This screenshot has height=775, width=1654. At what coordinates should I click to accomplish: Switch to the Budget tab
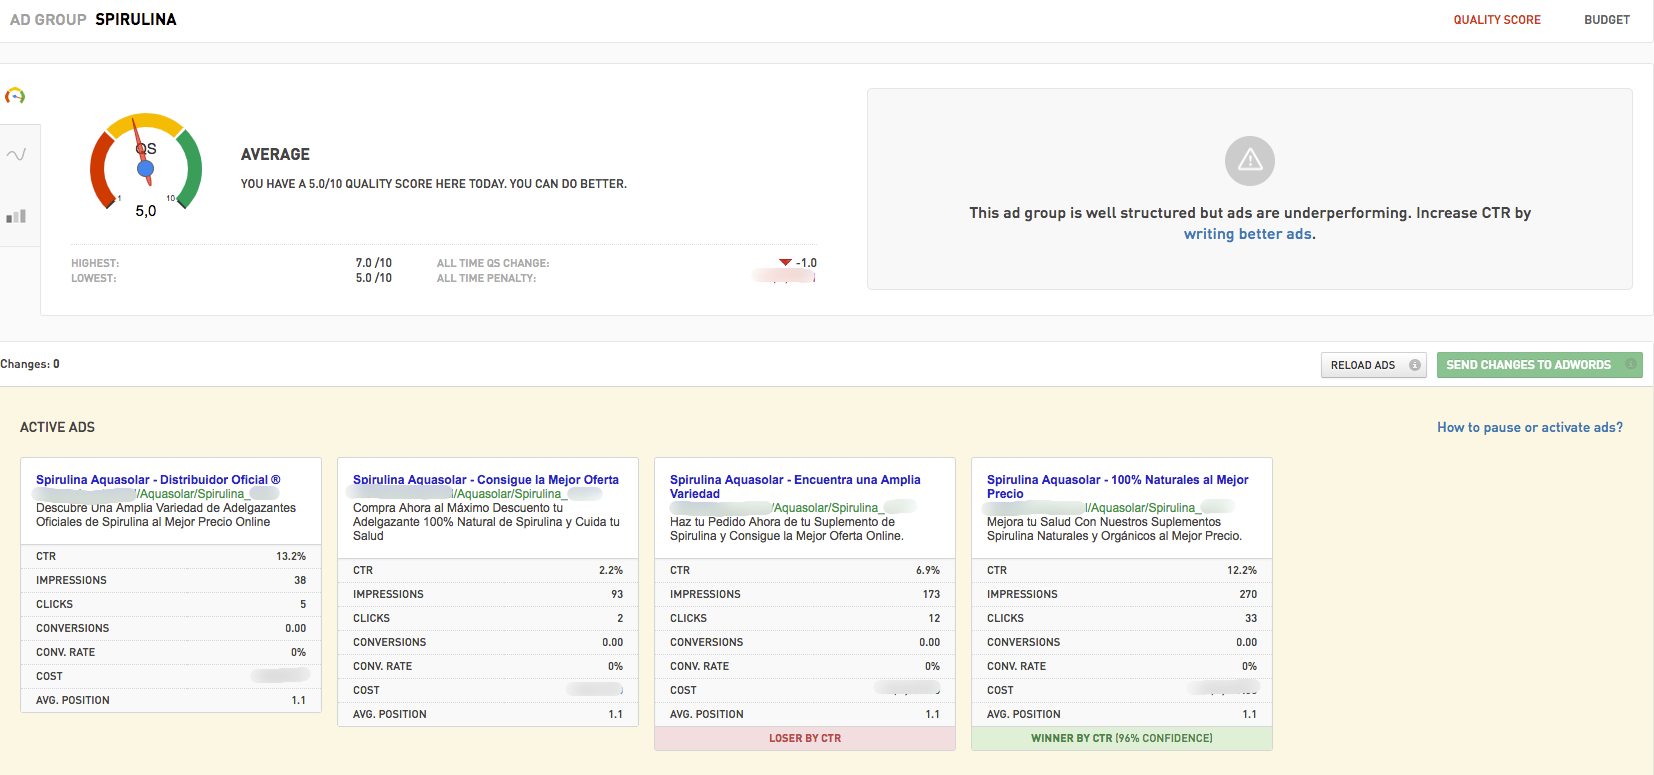point(1607,20)
